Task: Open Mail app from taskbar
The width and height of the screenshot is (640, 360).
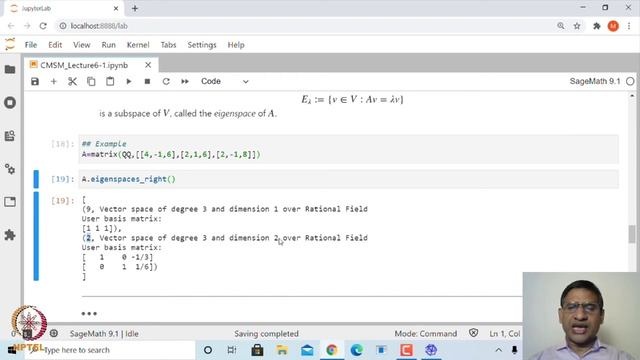Action: 307,350
